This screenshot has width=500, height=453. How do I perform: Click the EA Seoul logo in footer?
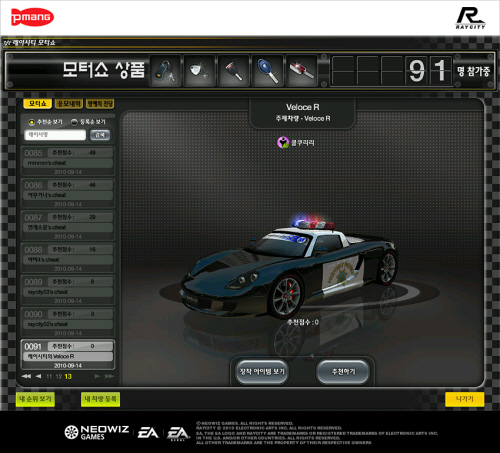[178, 434]
